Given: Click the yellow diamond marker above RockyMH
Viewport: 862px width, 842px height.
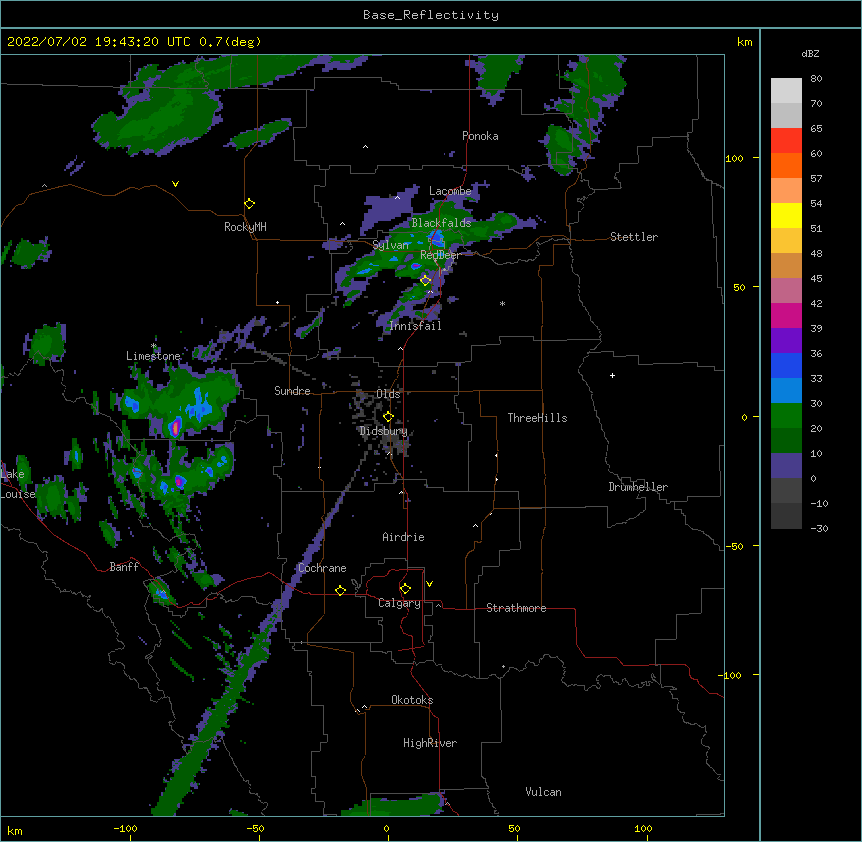Looking at the screenshot, I should point(250,204).
